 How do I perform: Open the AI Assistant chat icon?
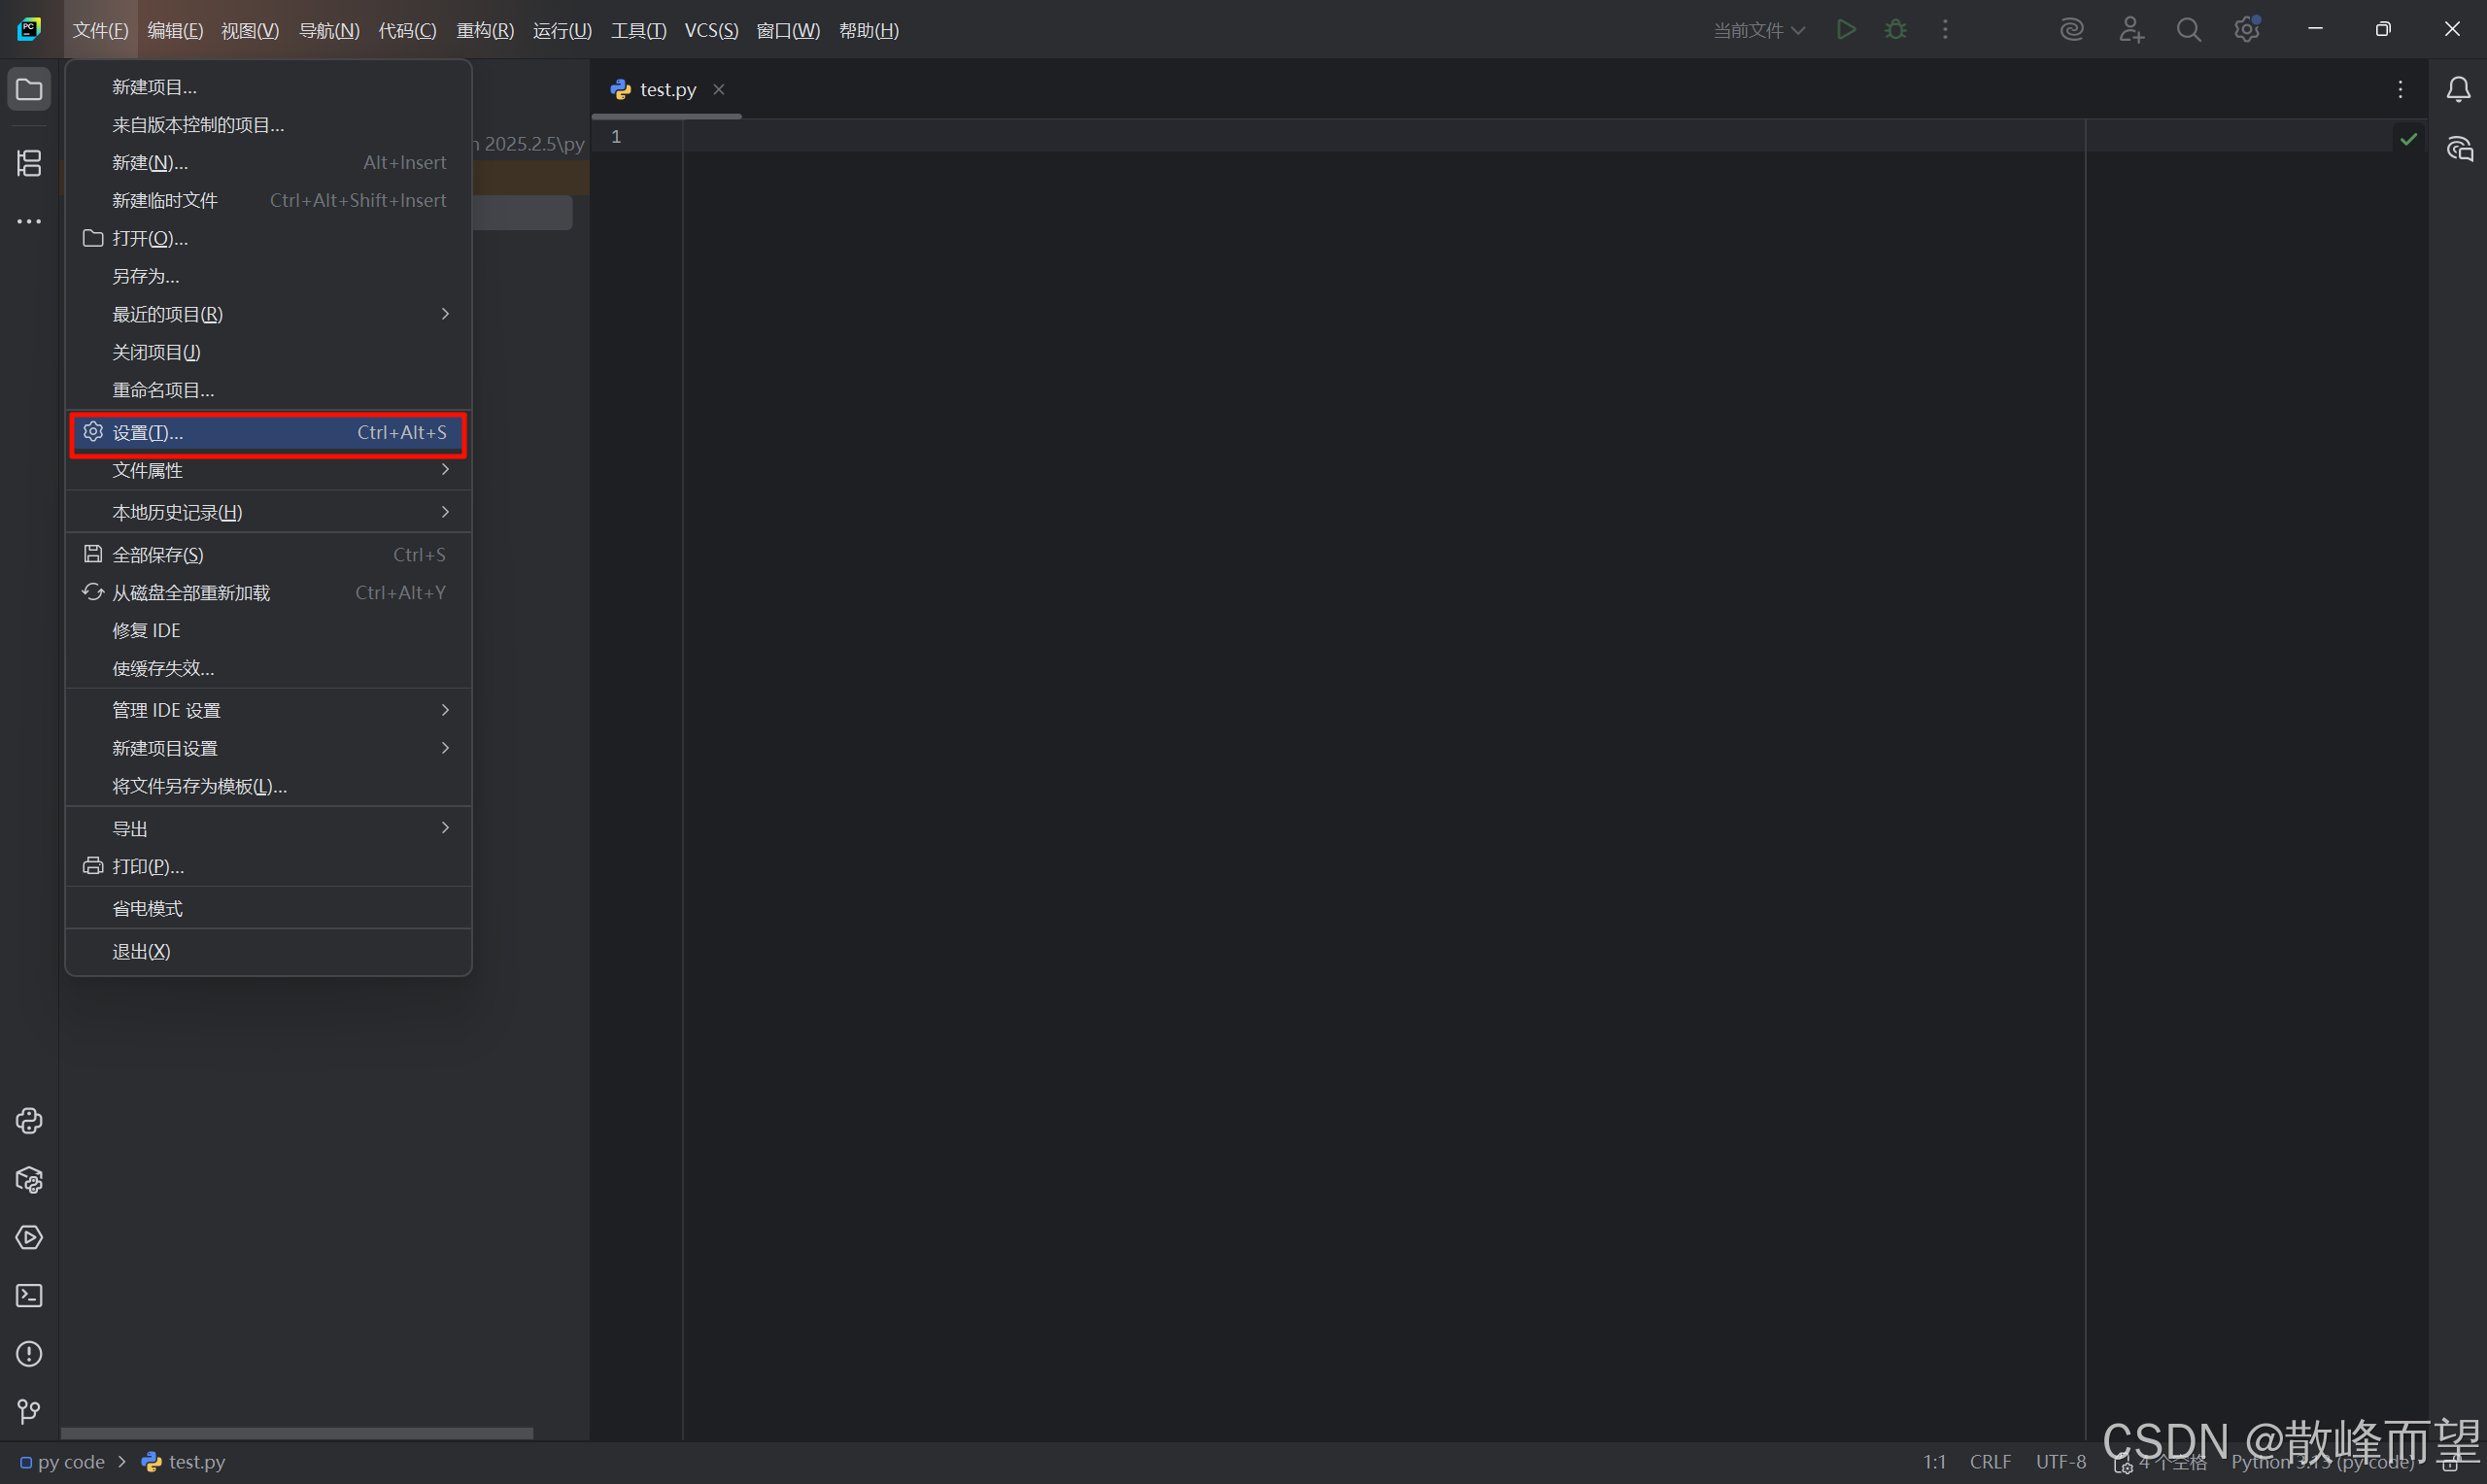coord(2459,150)
